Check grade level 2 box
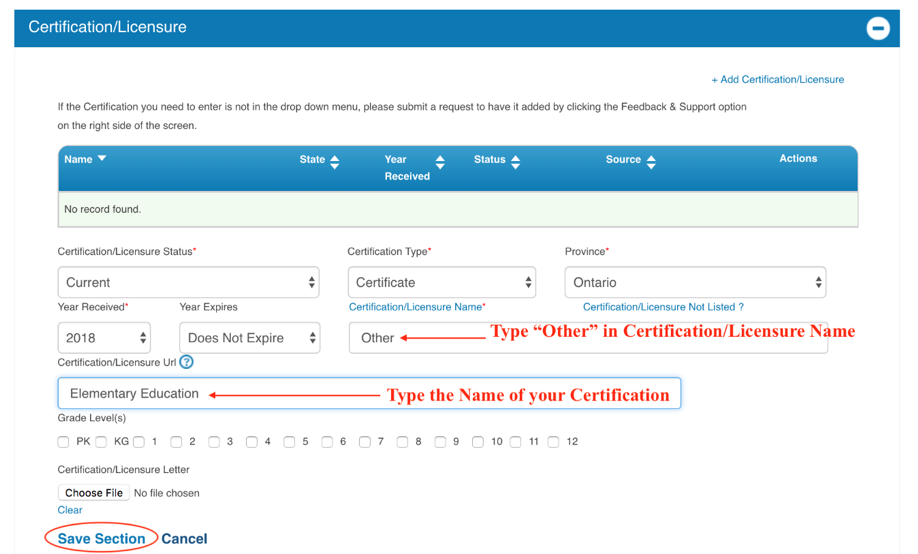 [x=176, y=442]
